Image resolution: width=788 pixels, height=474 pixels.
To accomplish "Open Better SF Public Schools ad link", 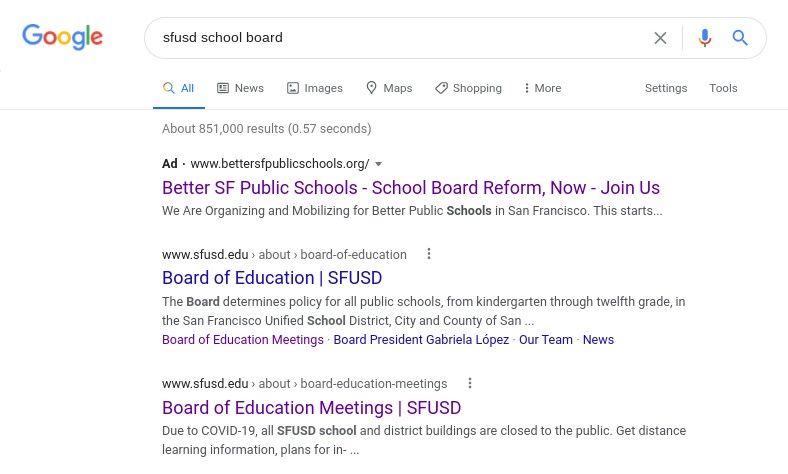I will 410,188.
